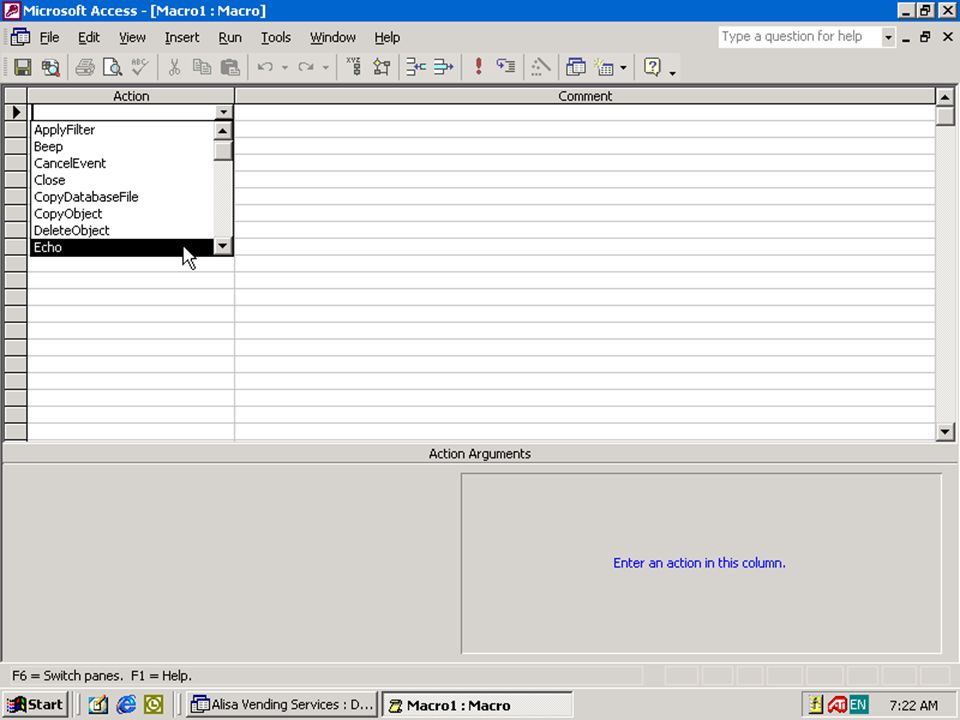This screenshot has width=960, height=720.
Task: Click the Access document icon beside File menu
Action: click(x=20, y=37)
